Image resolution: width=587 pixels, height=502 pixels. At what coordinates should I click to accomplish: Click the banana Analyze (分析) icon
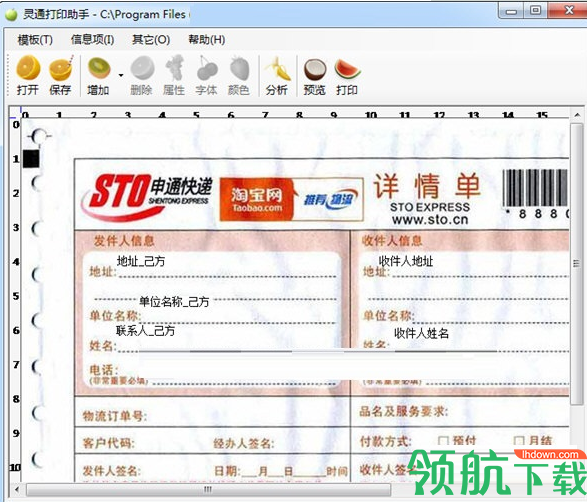click(x=277, y=68)
